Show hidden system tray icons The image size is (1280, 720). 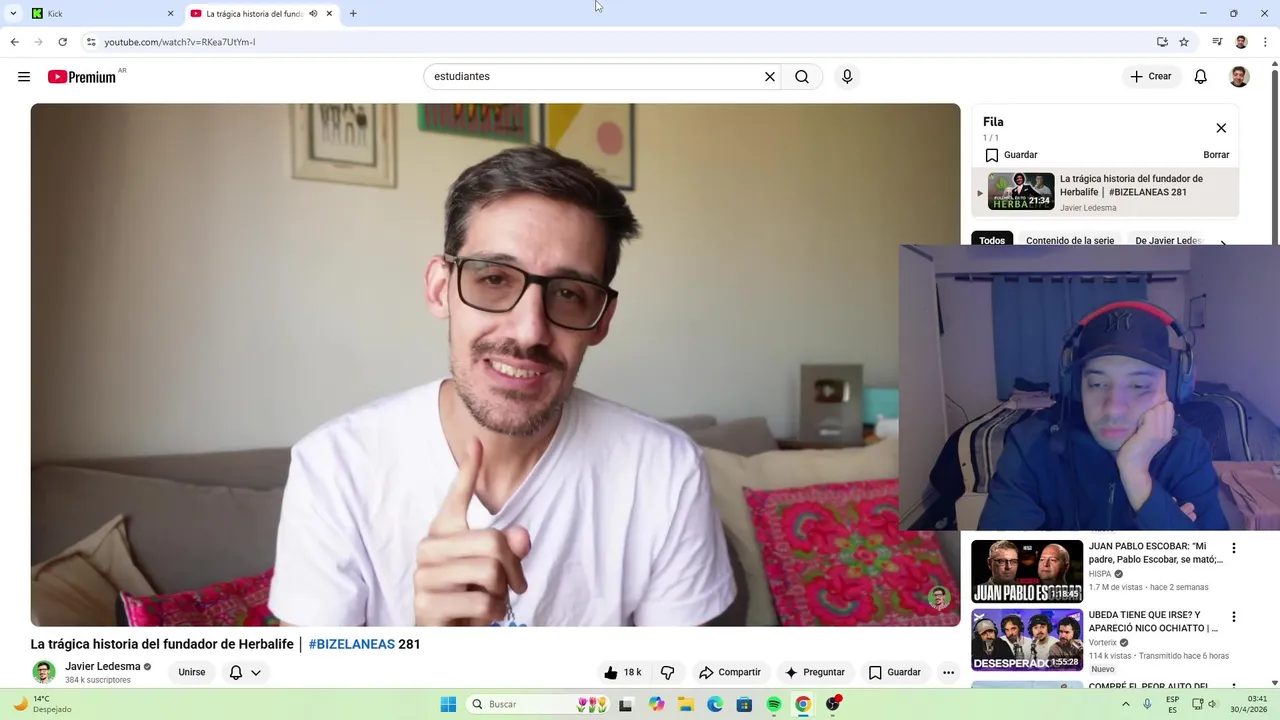pos(1126,704)
